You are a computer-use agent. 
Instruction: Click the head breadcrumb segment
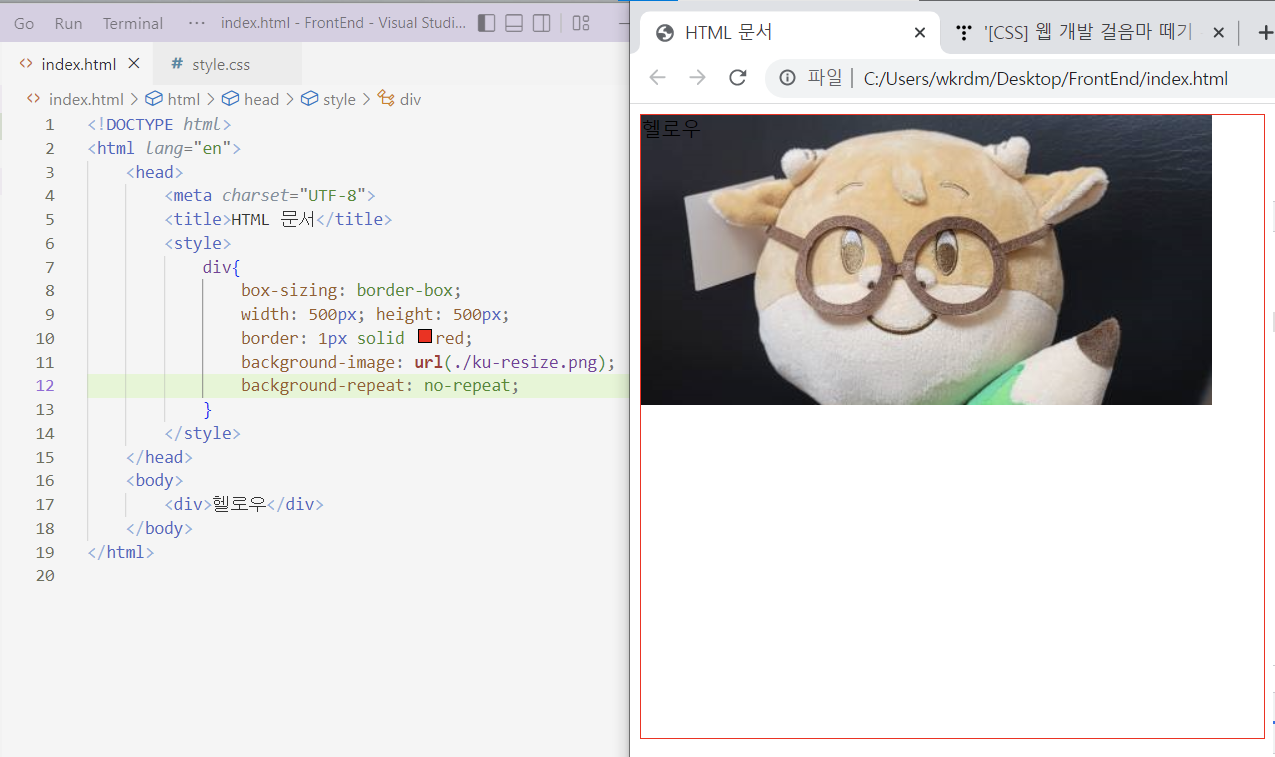pyautogui.click(x=250, y=99)
